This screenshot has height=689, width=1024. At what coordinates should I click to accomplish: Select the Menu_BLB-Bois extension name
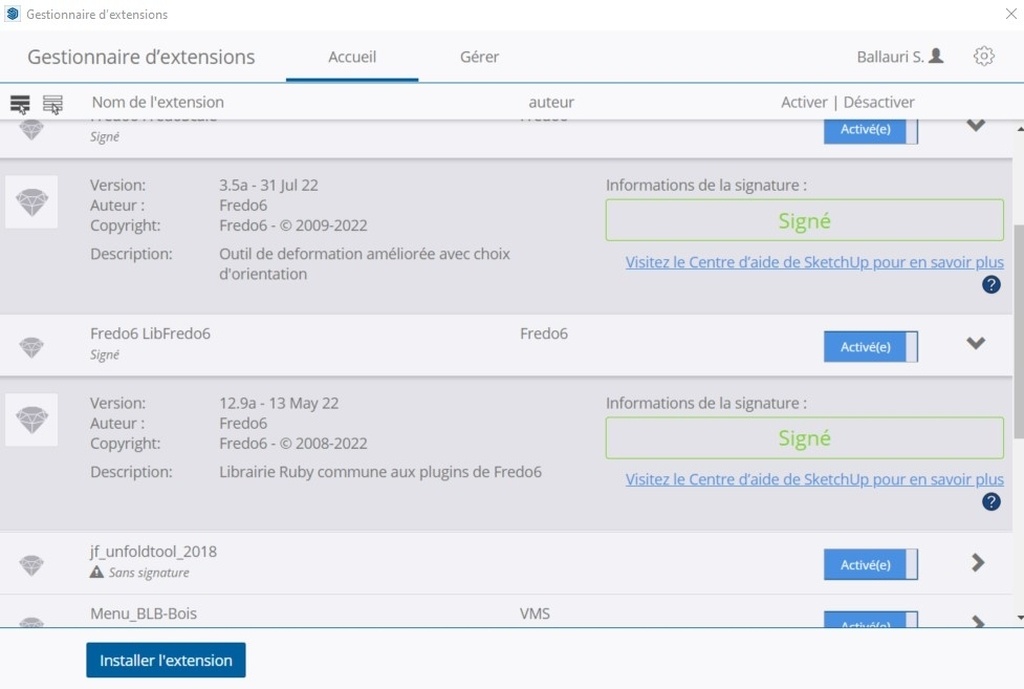click(143, 613)
